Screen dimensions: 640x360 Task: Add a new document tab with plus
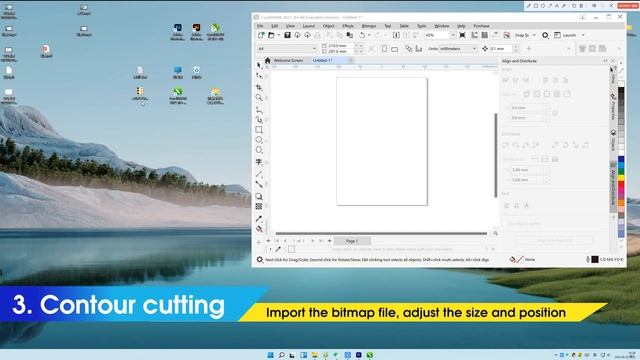coord(351,60)
